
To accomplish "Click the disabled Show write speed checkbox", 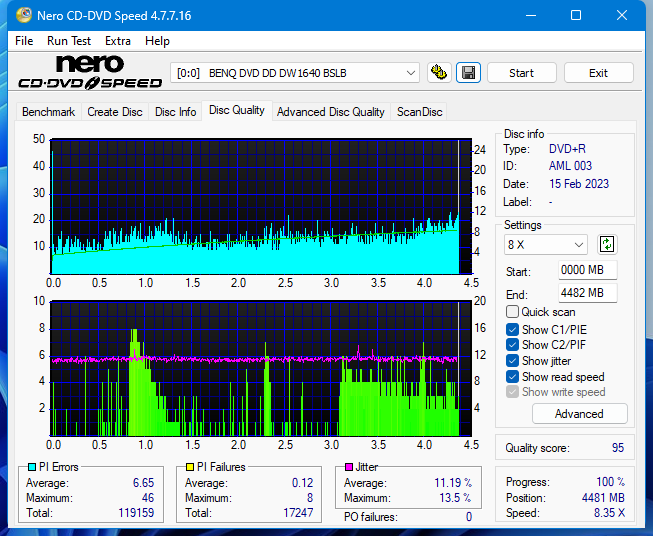I will 512,392.
